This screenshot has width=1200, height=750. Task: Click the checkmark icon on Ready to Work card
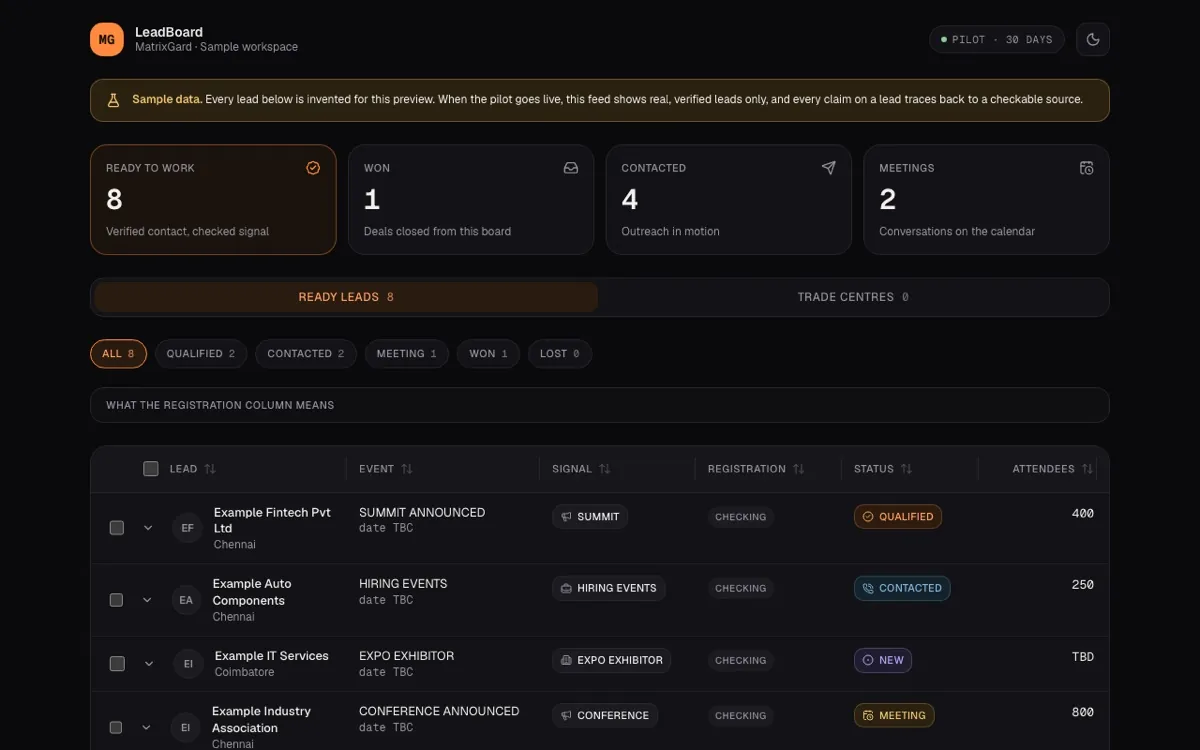click(x=313, y=168)
